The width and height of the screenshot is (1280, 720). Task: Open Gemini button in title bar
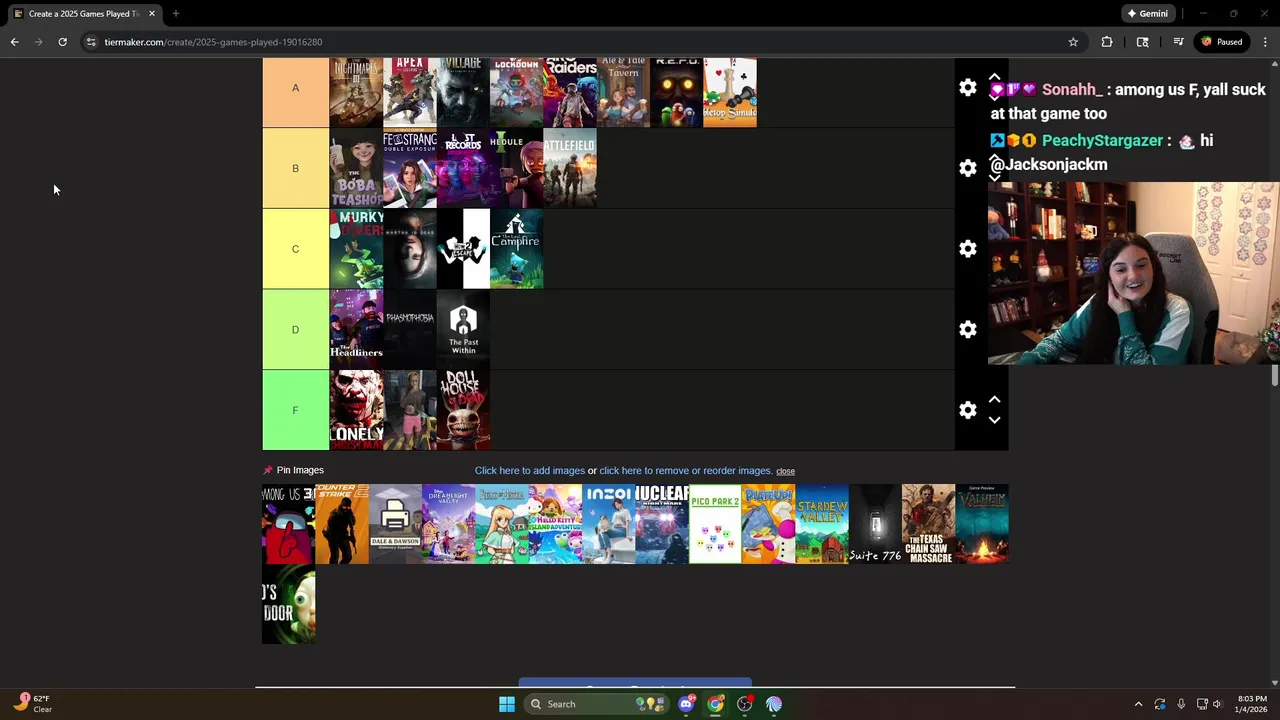coord(1147,13)
